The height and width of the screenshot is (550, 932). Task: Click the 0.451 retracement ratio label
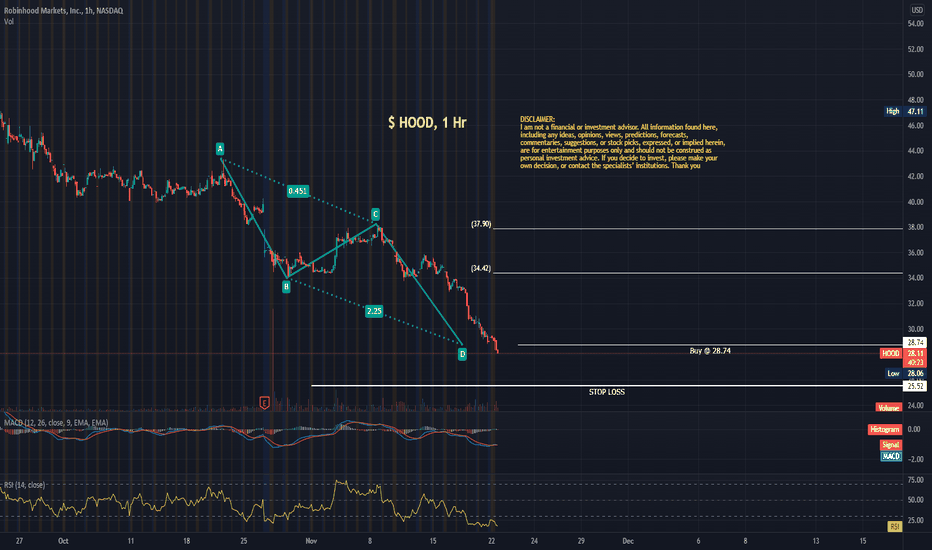[298, 191]
